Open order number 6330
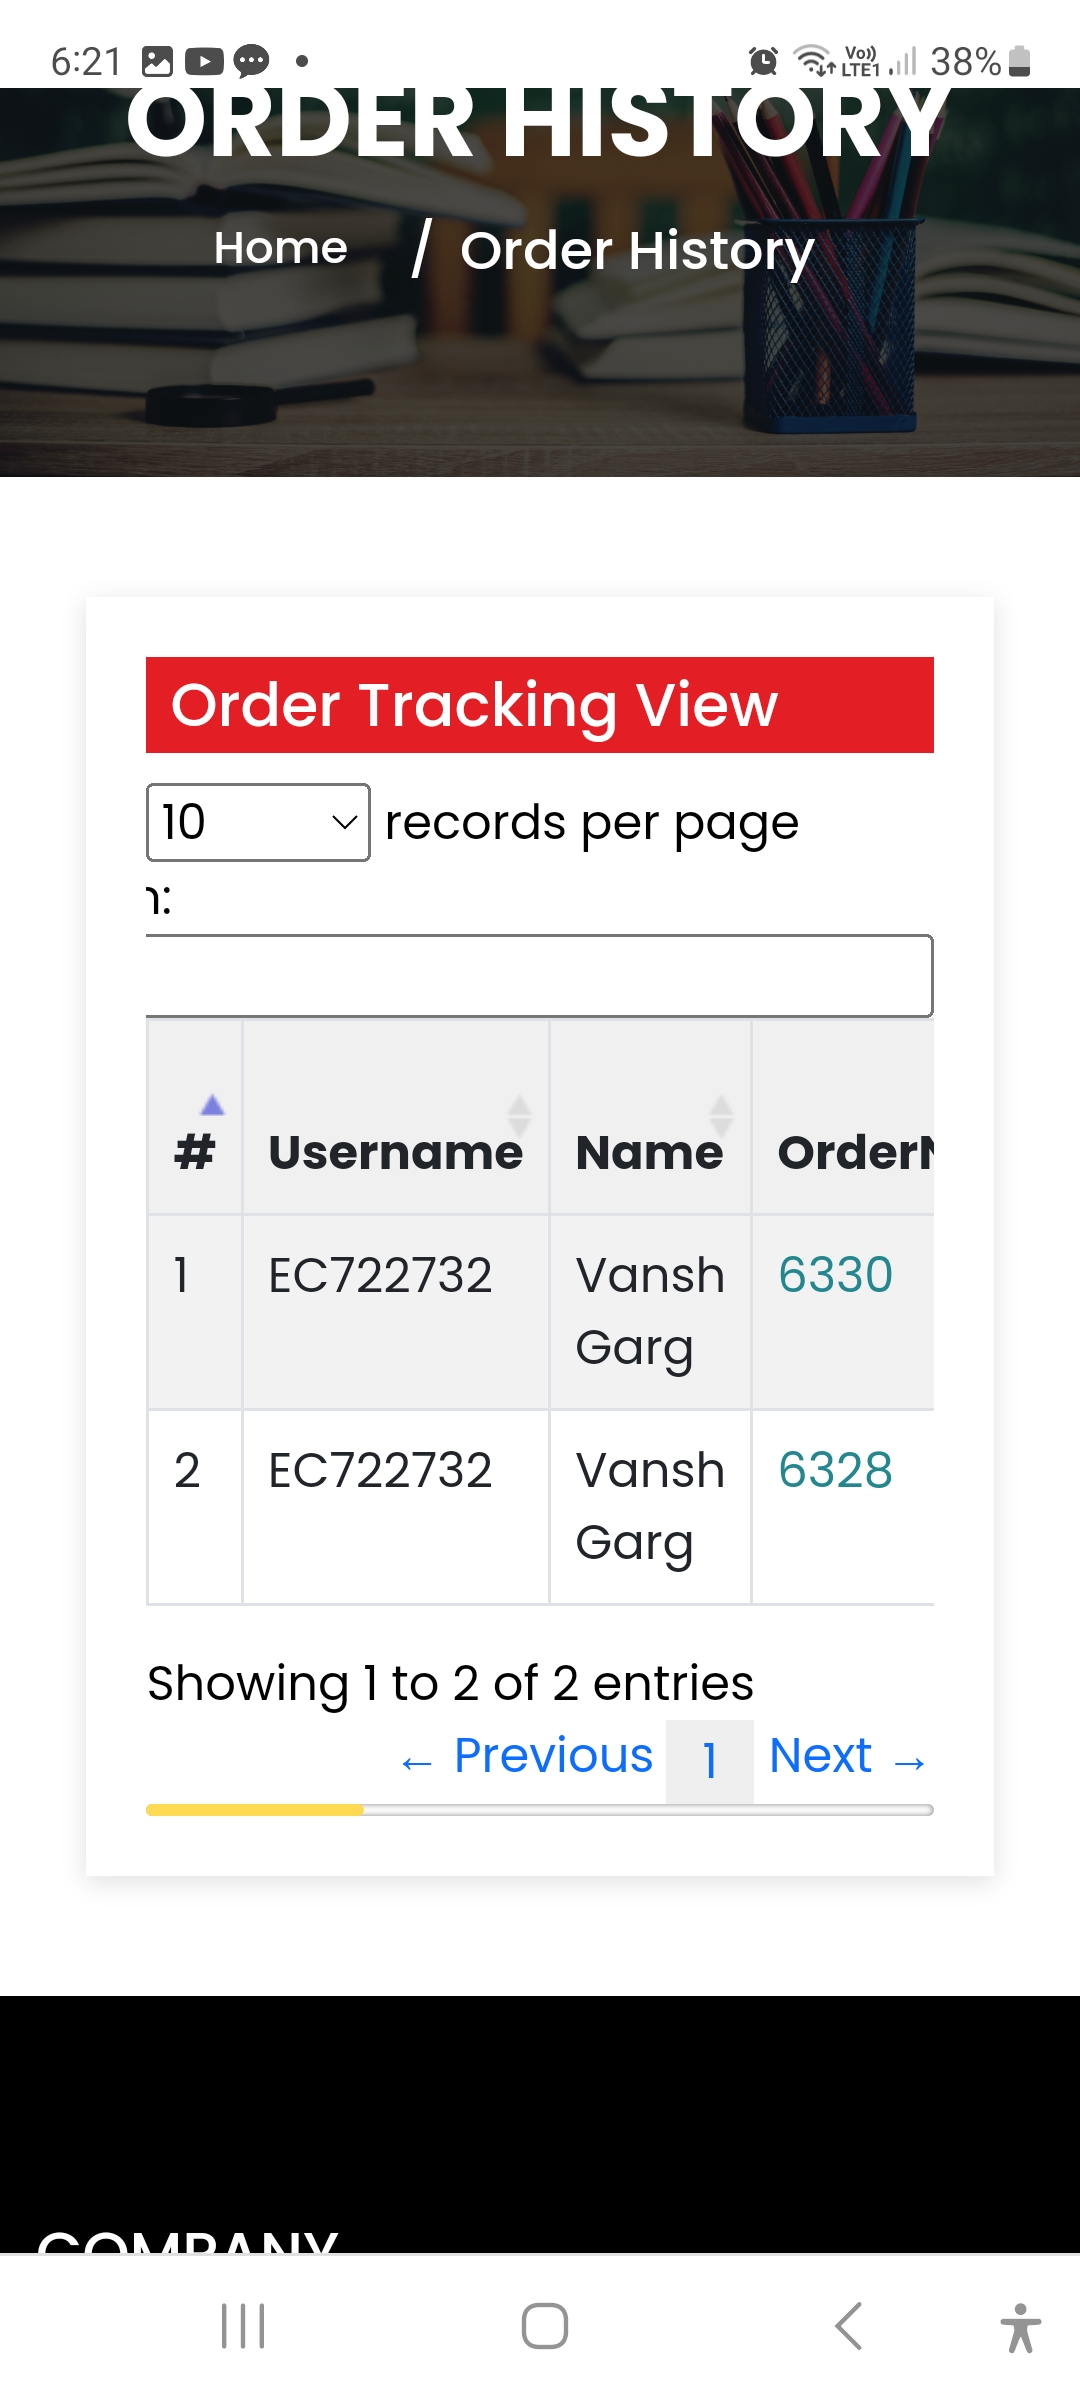The height and width of the screenshot is (2400, 1080). [835, 1275]
